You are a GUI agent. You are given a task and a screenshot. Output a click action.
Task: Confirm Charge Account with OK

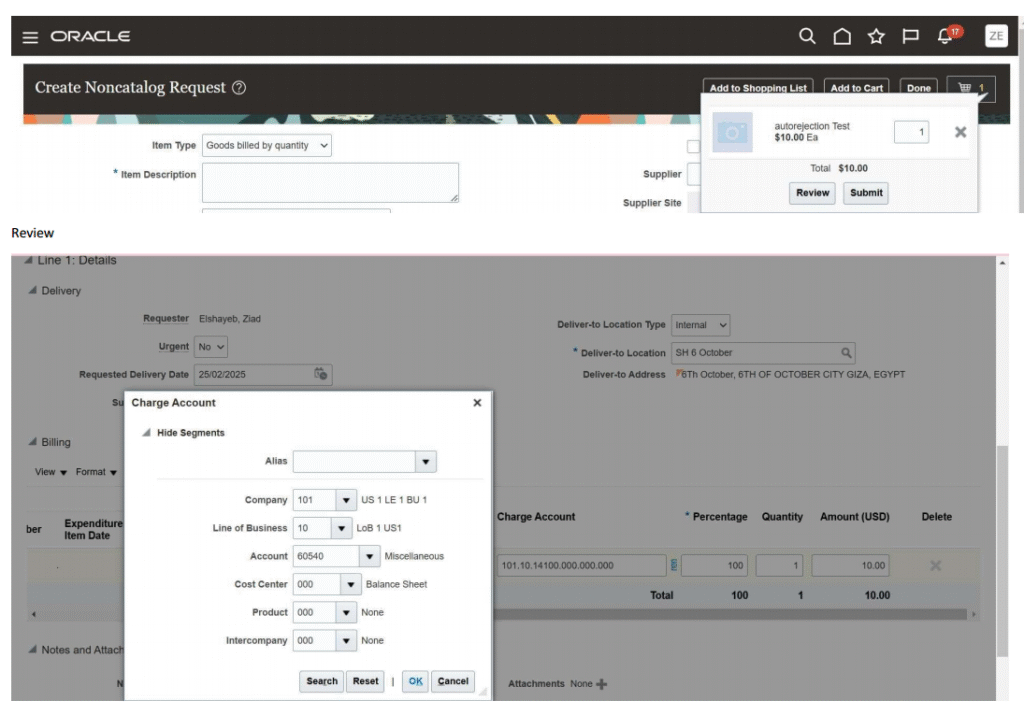415,681
